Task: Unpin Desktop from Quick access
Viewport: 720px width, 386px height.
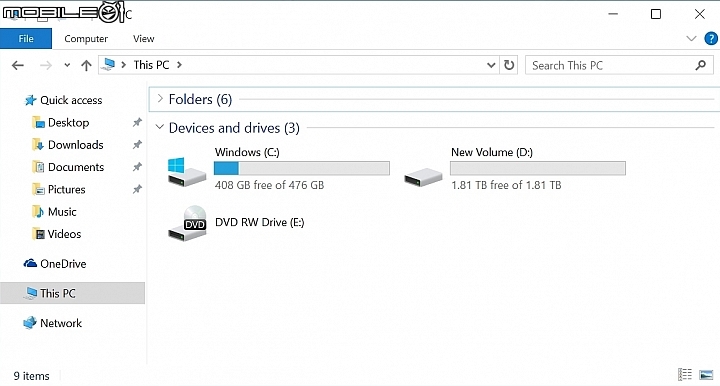Action: [x=137, y=123]
